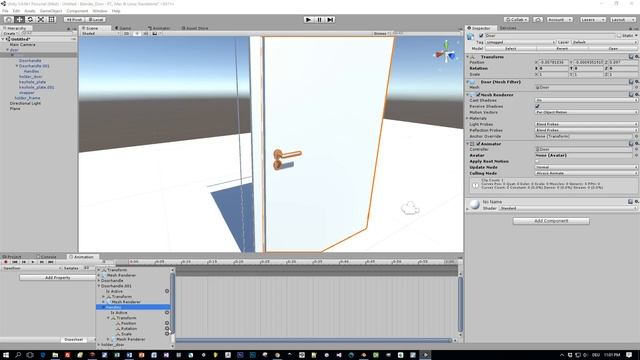Screen dimensions: 640x360
Task: Go to last keyframe in the Animation panel
Action: [51, 262]
